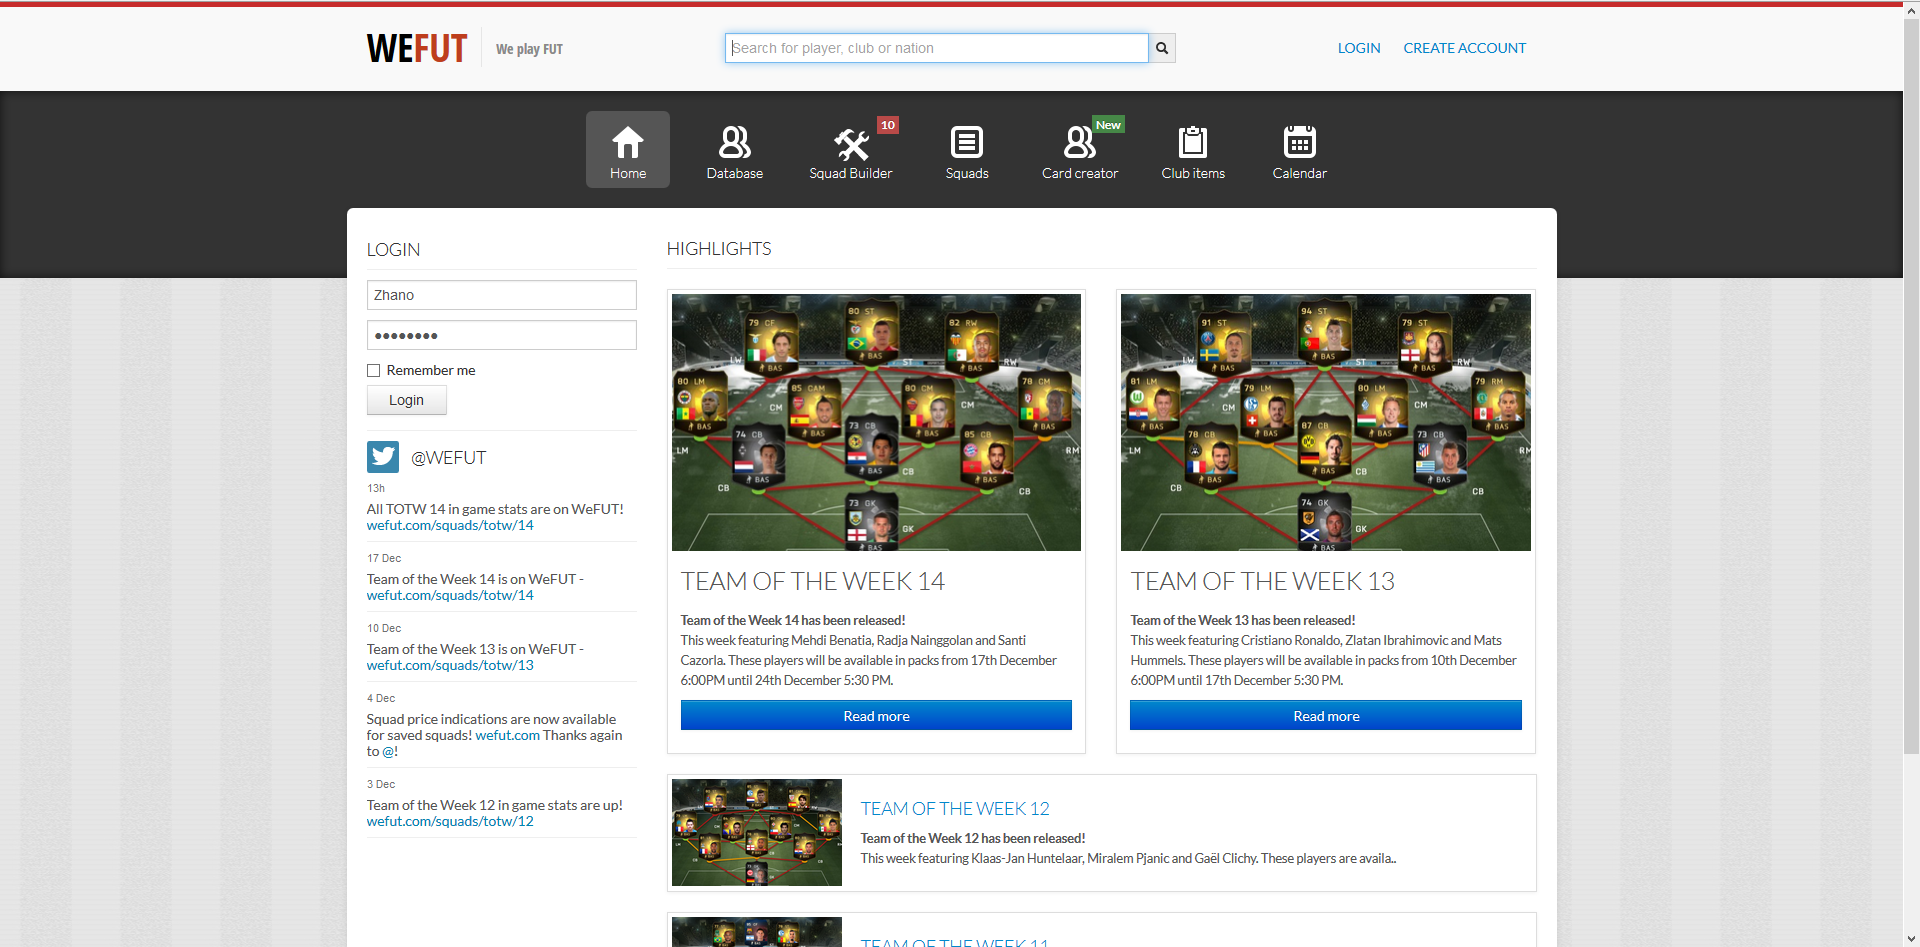Click the Twitter bird icon

tap(383, 457)
